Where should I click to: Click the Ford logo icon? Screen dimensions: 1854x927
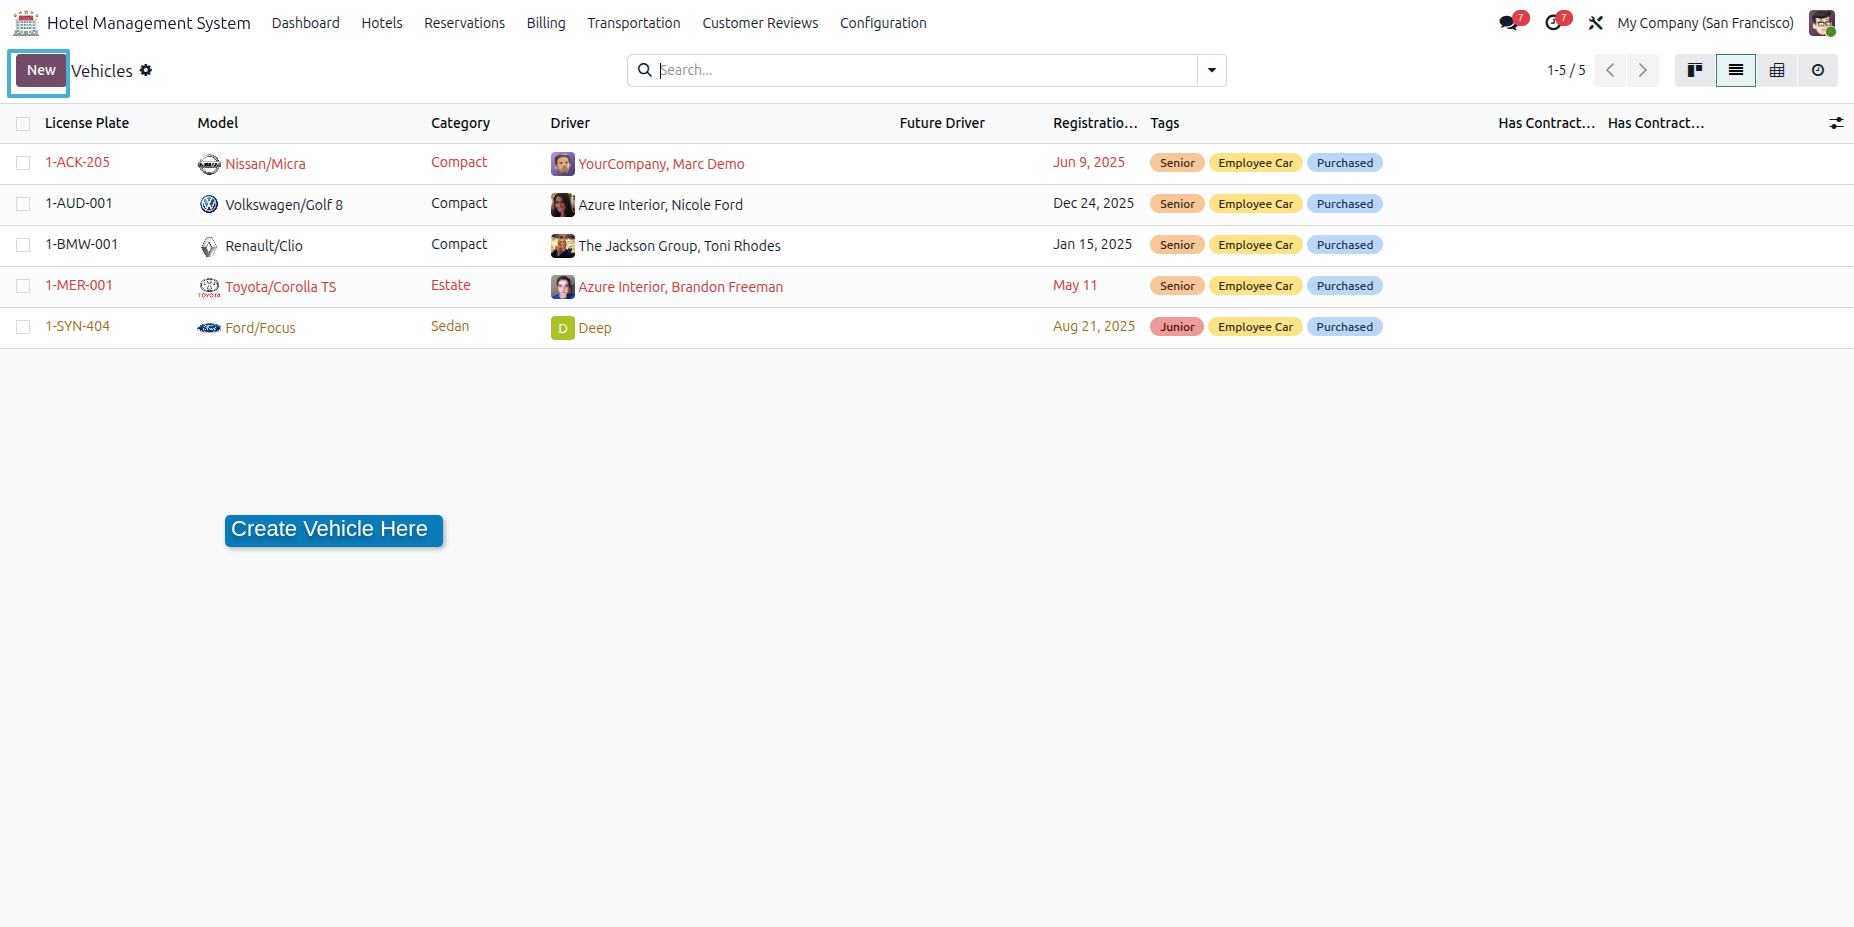point(209,328)
